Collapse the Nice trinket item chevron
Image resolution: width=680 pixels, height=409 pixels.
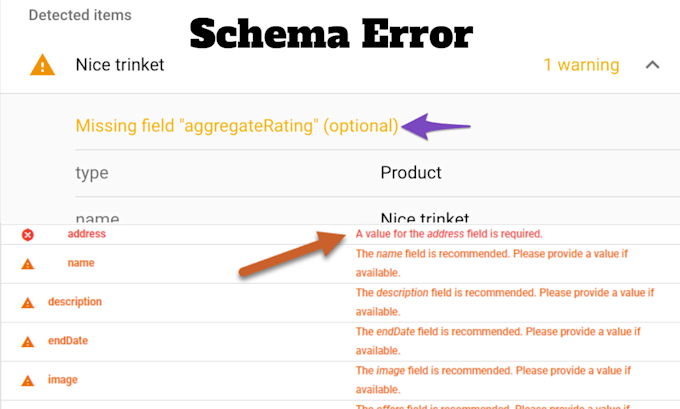pos(652,65)
